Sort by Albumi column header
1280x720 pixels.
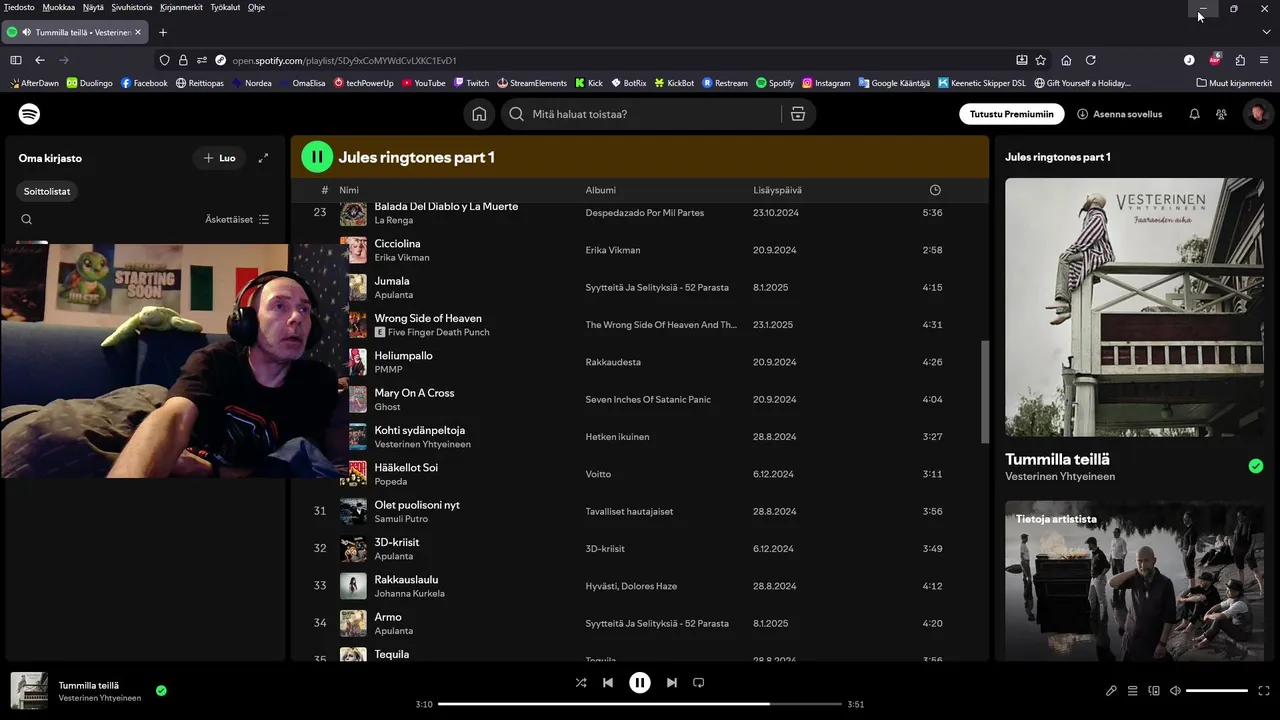pyautogui.click(x=600, y=190)
